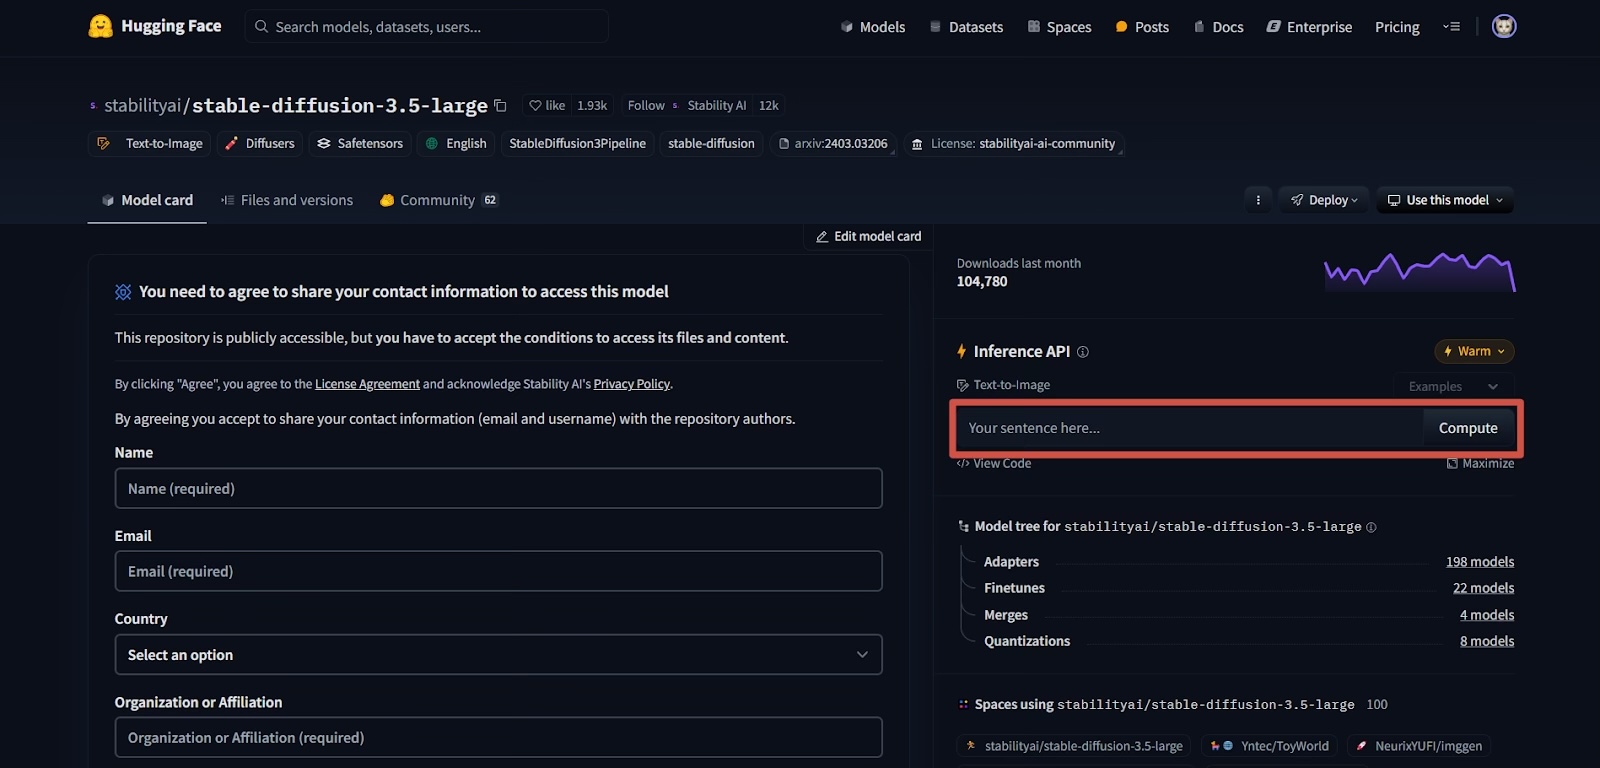This screenshot has height=768, width=1600.
Task: Like the model with the heart button
Action: (546, 105)
